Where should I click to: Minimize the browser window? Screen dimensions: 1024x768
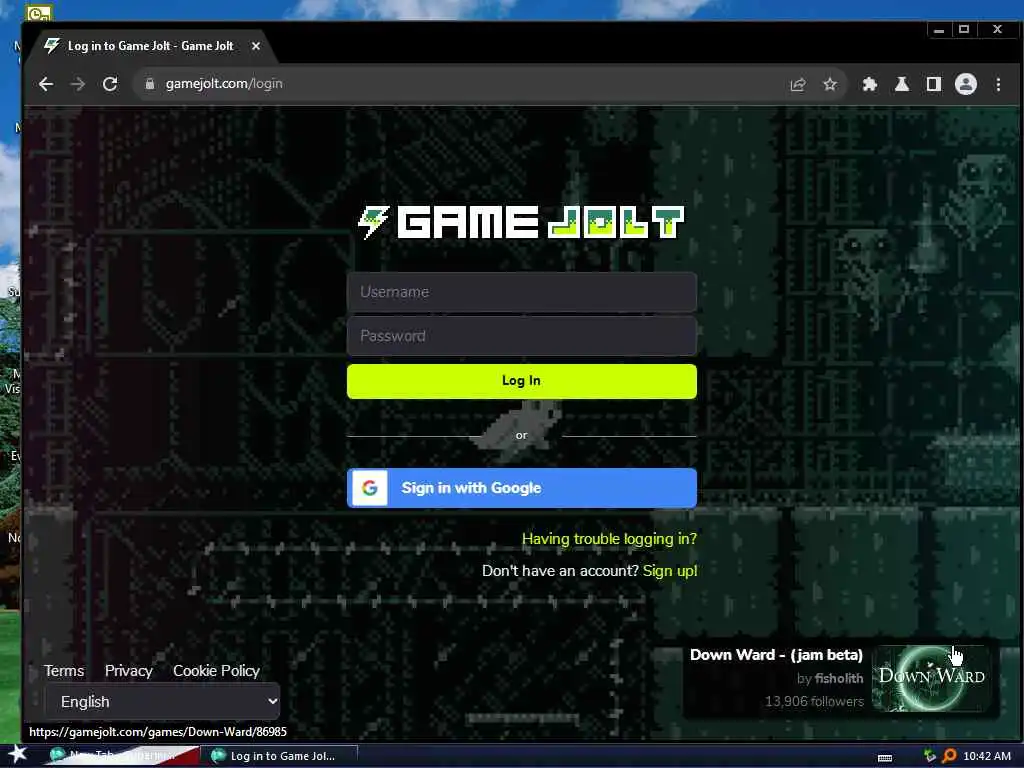[938, 30]
